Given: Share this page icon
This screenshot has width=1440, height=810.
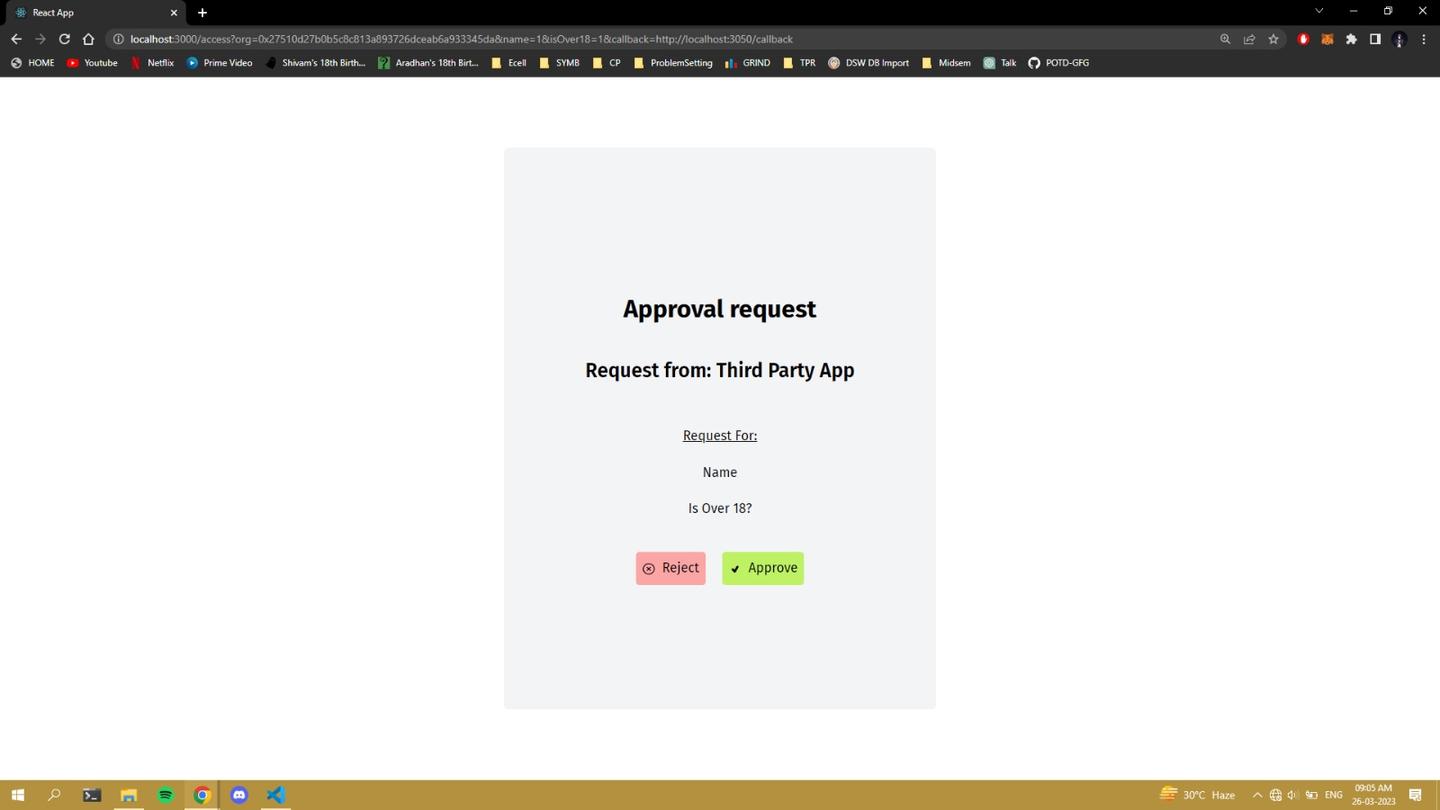Looking at the screenshot, I should click(x=1249, y=39).
